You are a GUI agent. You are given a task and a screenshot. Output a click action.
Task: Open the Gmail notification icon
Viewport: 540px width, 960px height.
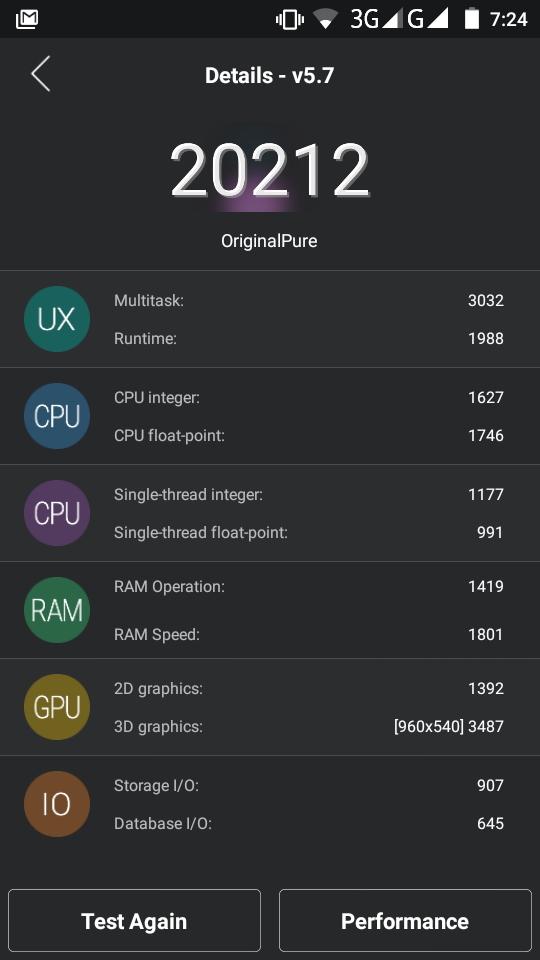[27, 20]
